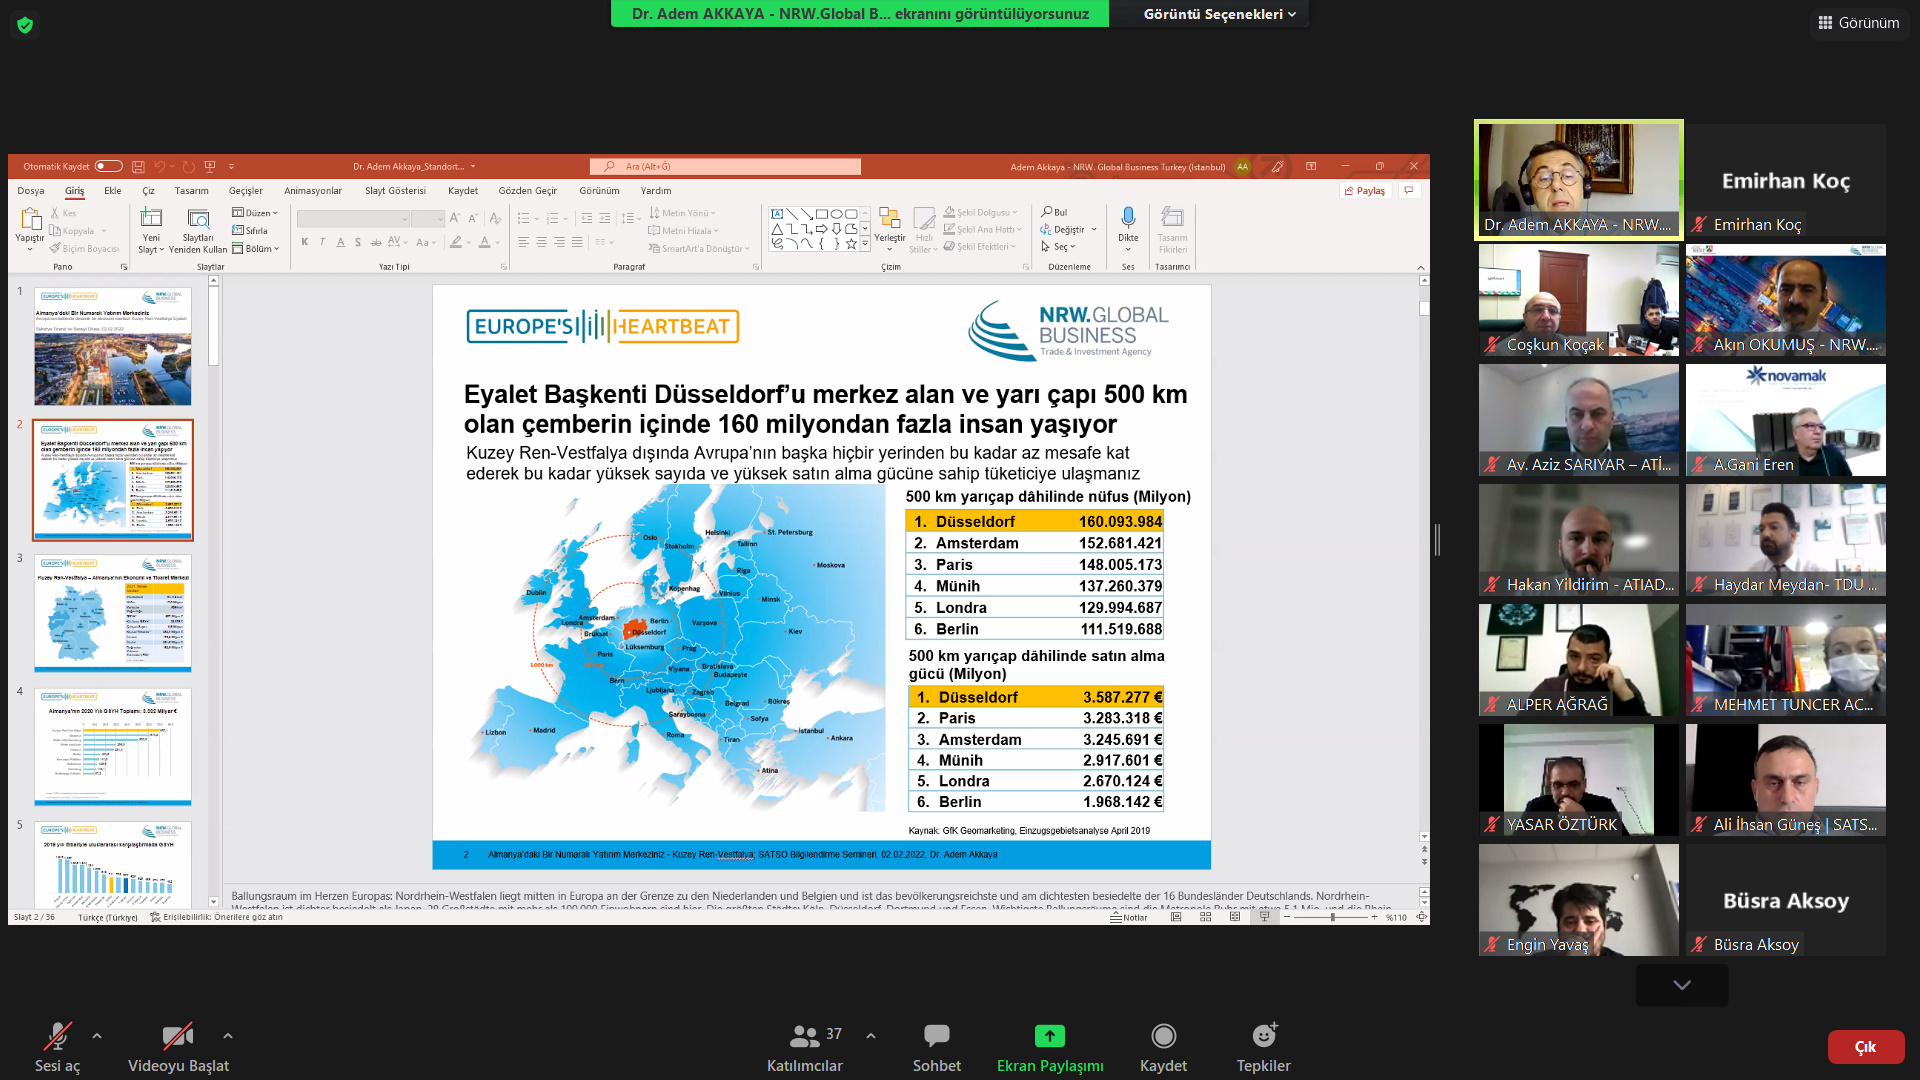The width and height of the screenshot is (1920, 1080).
Task: Click the Paylaş button in PowerPoint
Action: click(1365, 191)
